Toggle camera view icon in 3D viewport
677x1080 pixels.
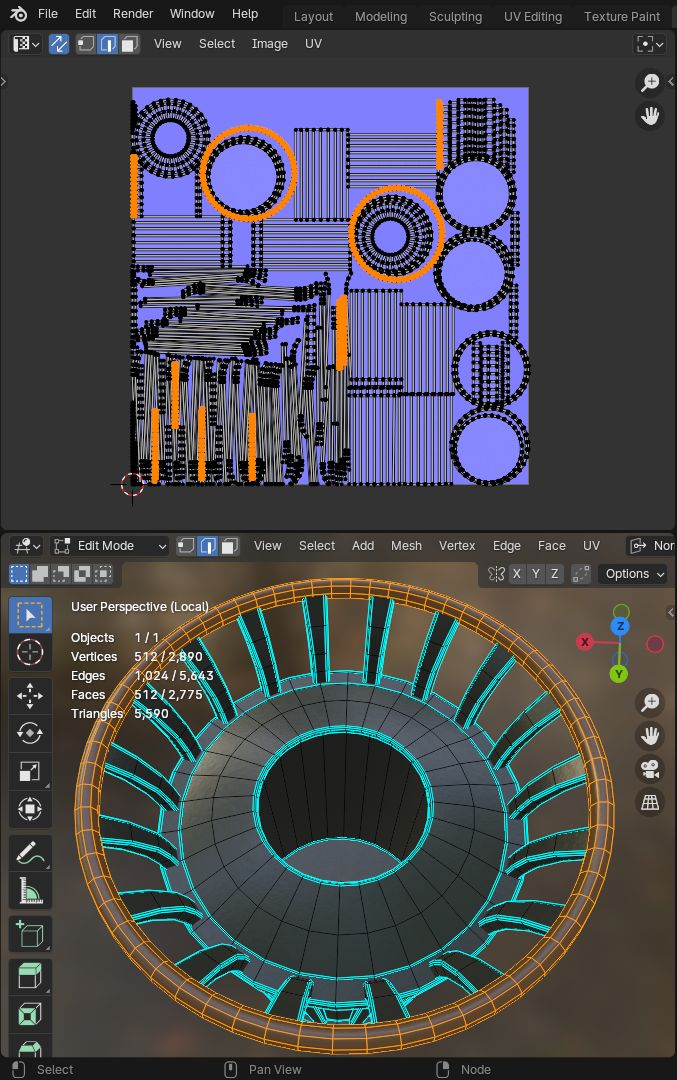tap(649, 769)
